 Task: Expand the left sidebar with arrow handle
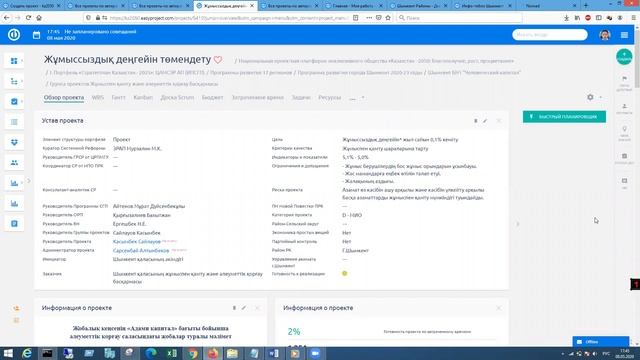[x=29, y=180]
